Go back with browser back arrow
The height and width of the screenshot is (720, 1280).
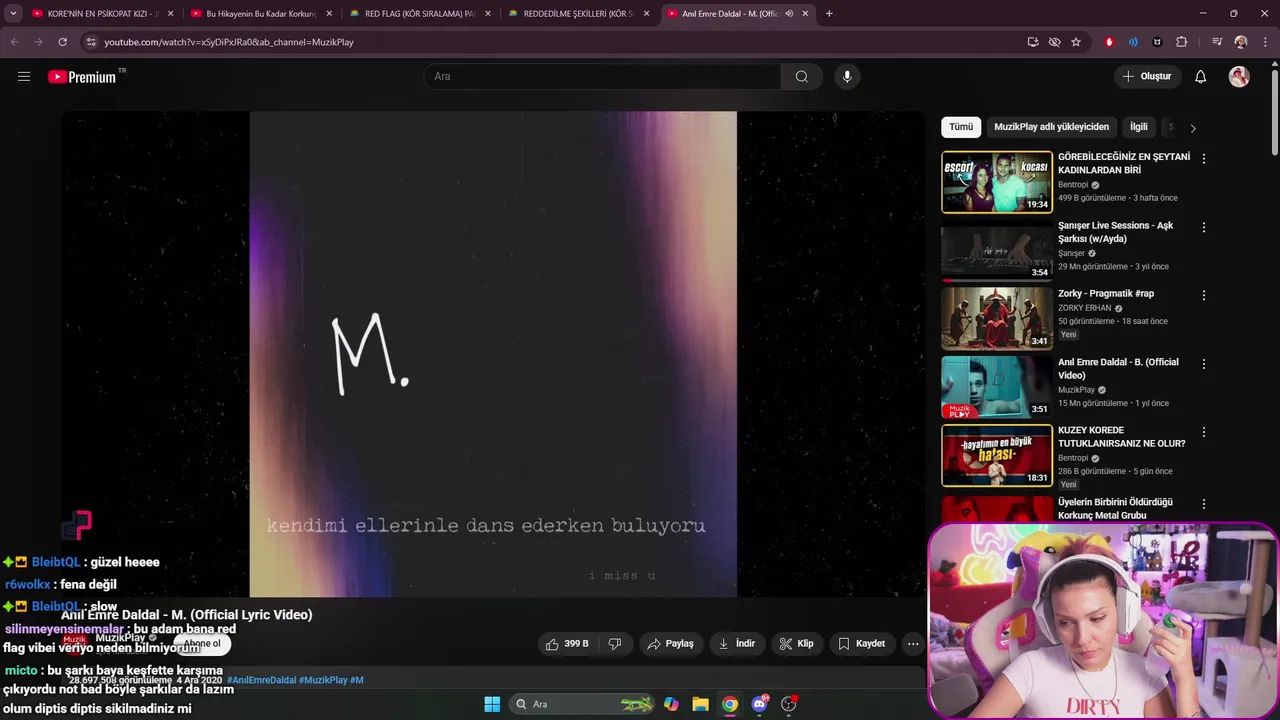coord(14,42)
